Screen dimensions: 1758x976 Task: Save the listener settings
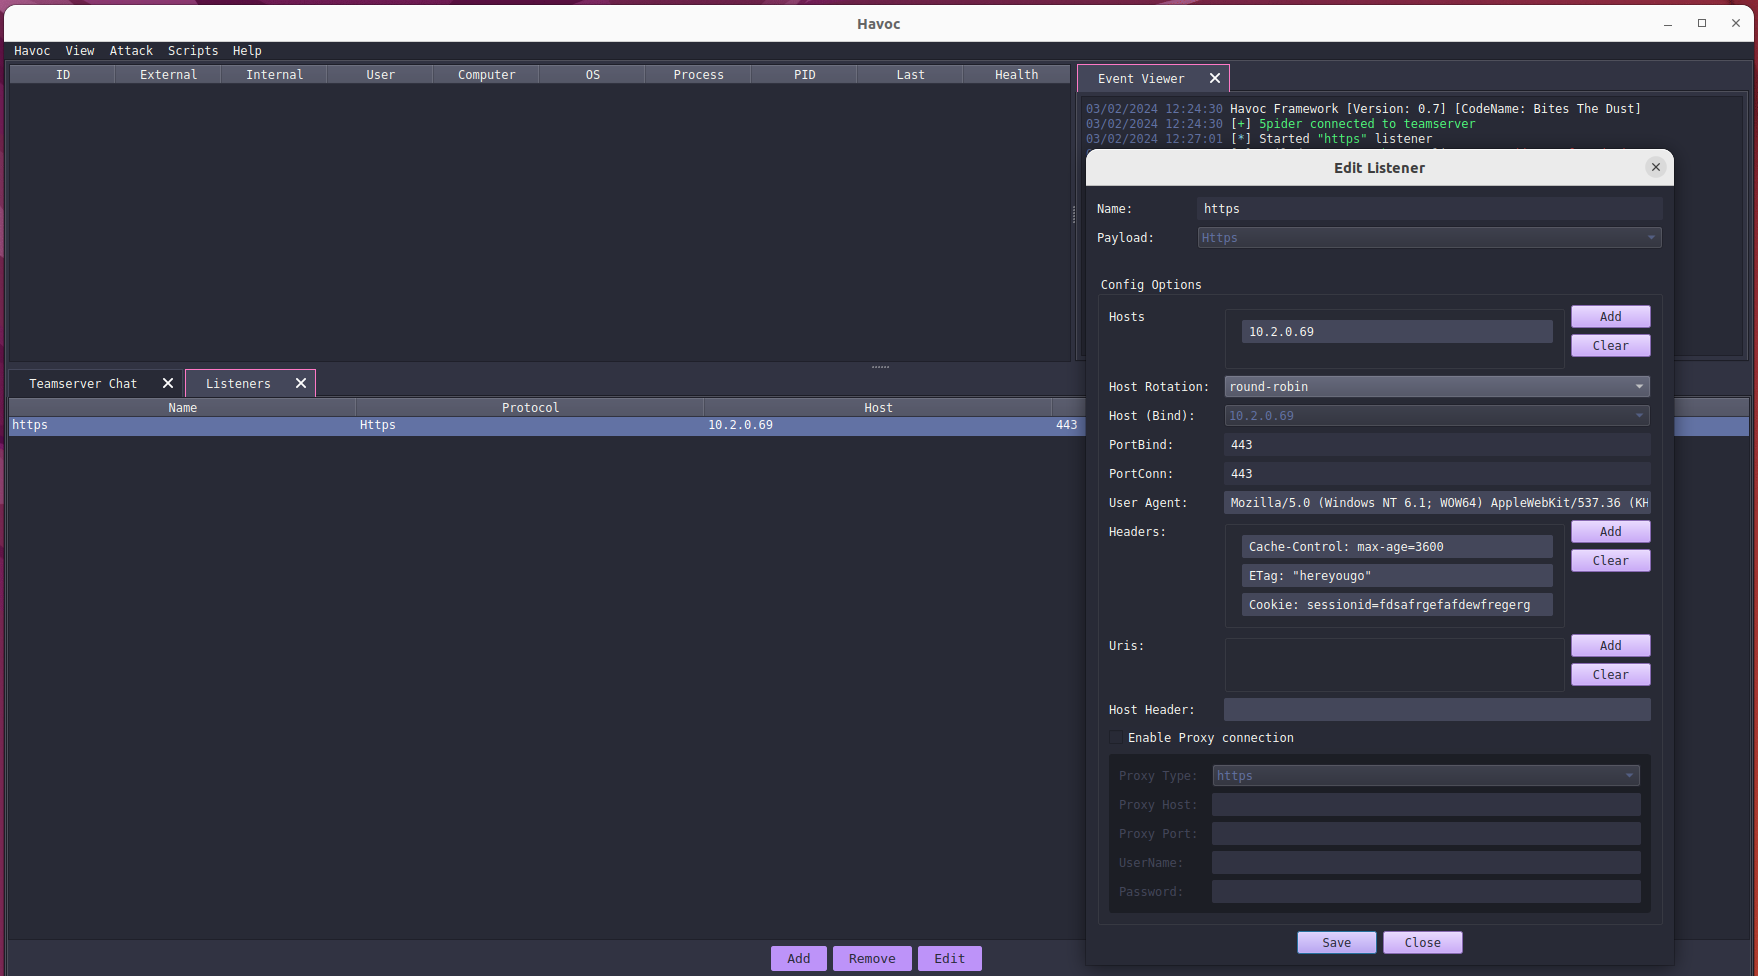pos(1337,943)
